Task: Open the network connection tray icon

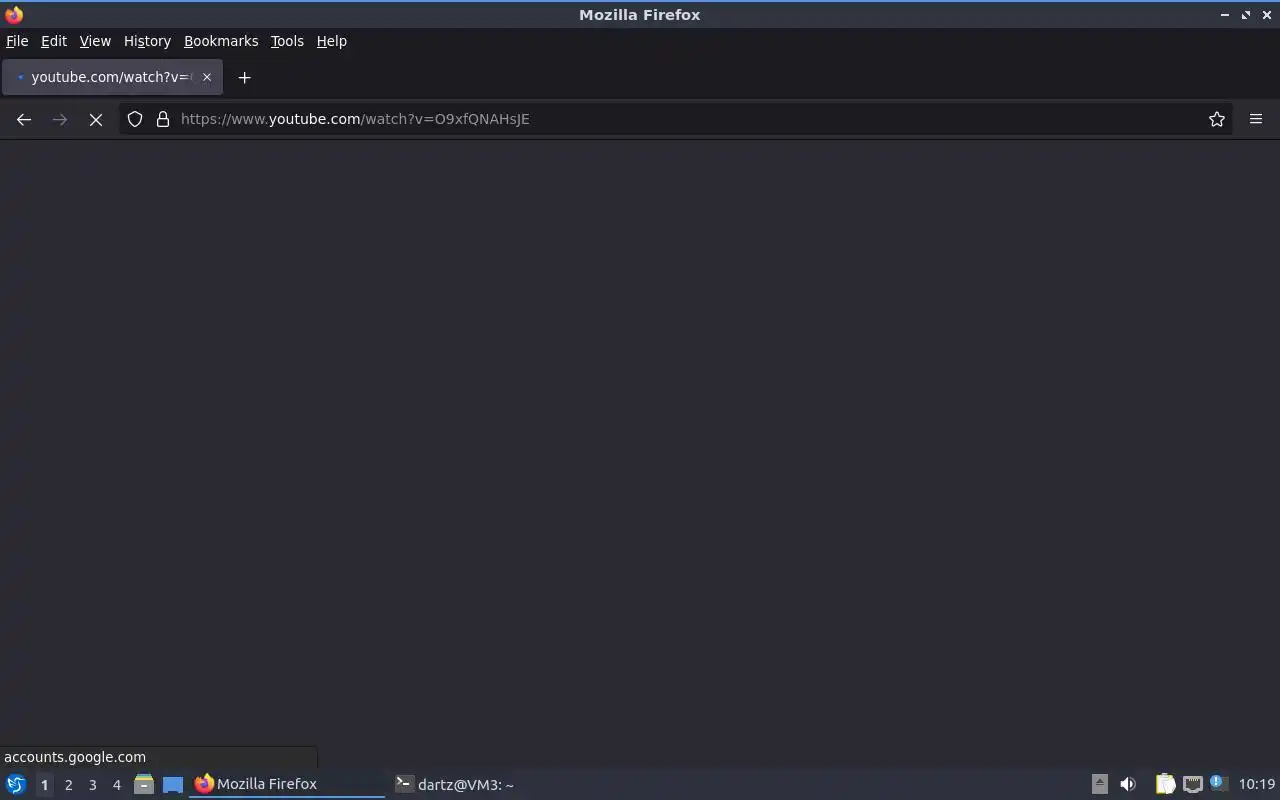Action: coord(1192,784)
